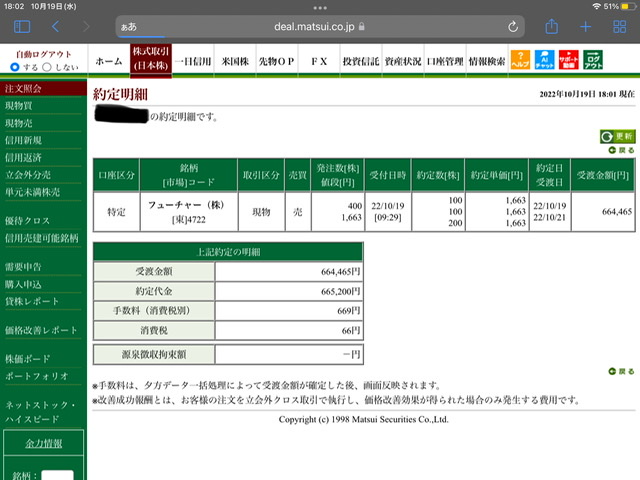Select auto logout する radio button
Viewport: 640px width, 480px height.
(x=15, y=67)
